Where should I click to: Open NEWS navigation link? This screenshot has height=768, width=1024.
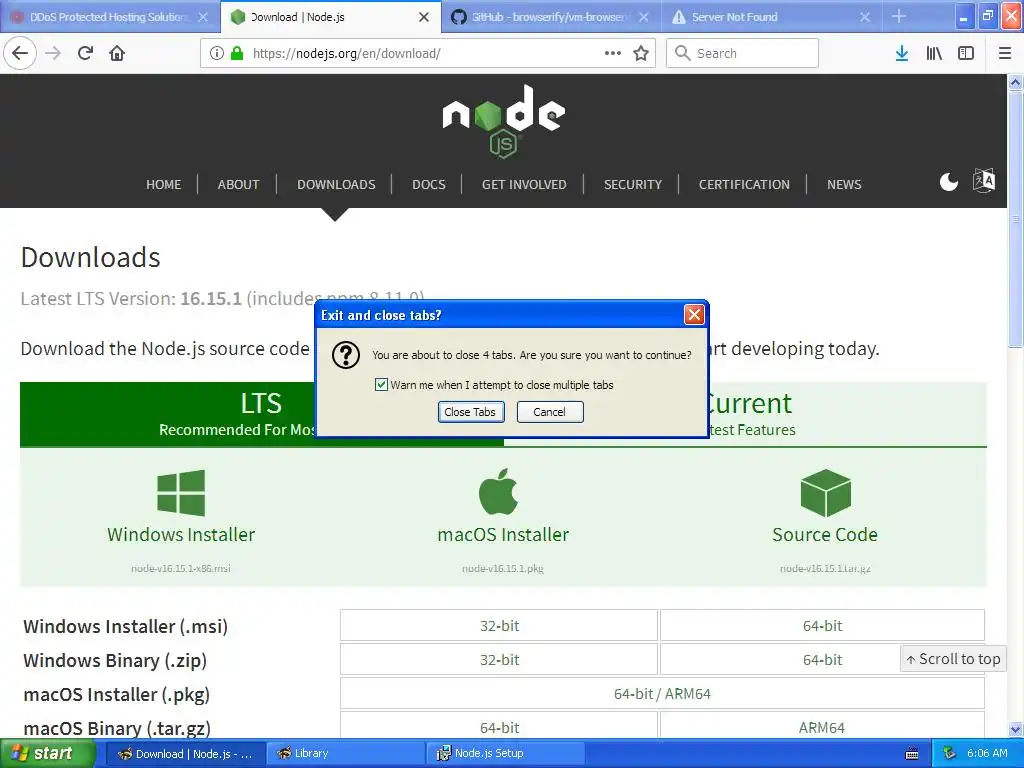844,185
